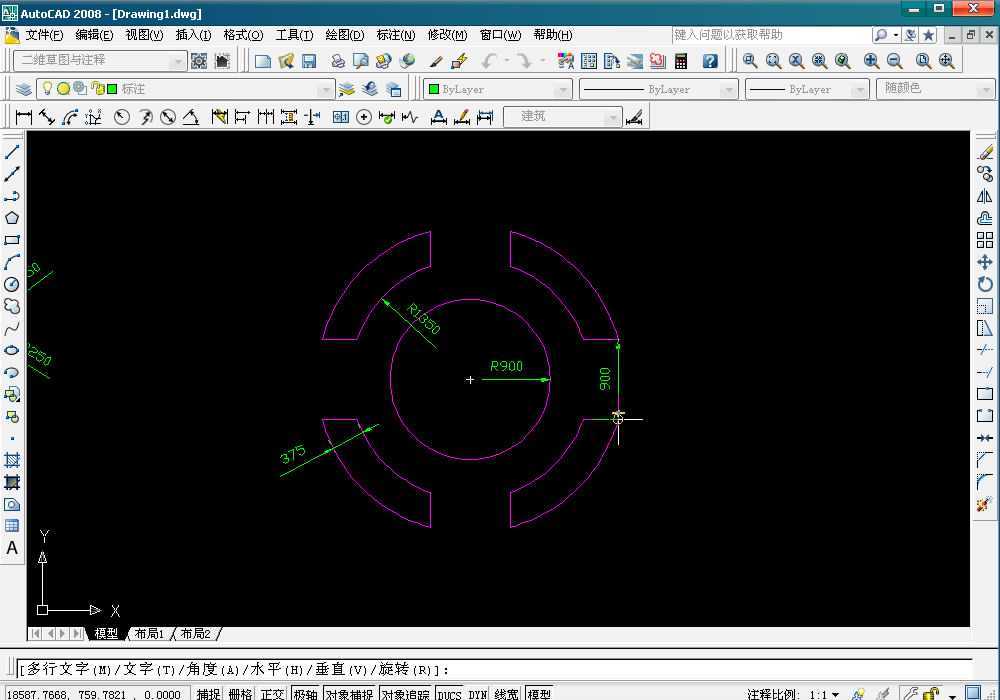Toggle DYN dynamic input in status bar
The width and height of the screenshot is (1000, 700).
tap(478, 694)
